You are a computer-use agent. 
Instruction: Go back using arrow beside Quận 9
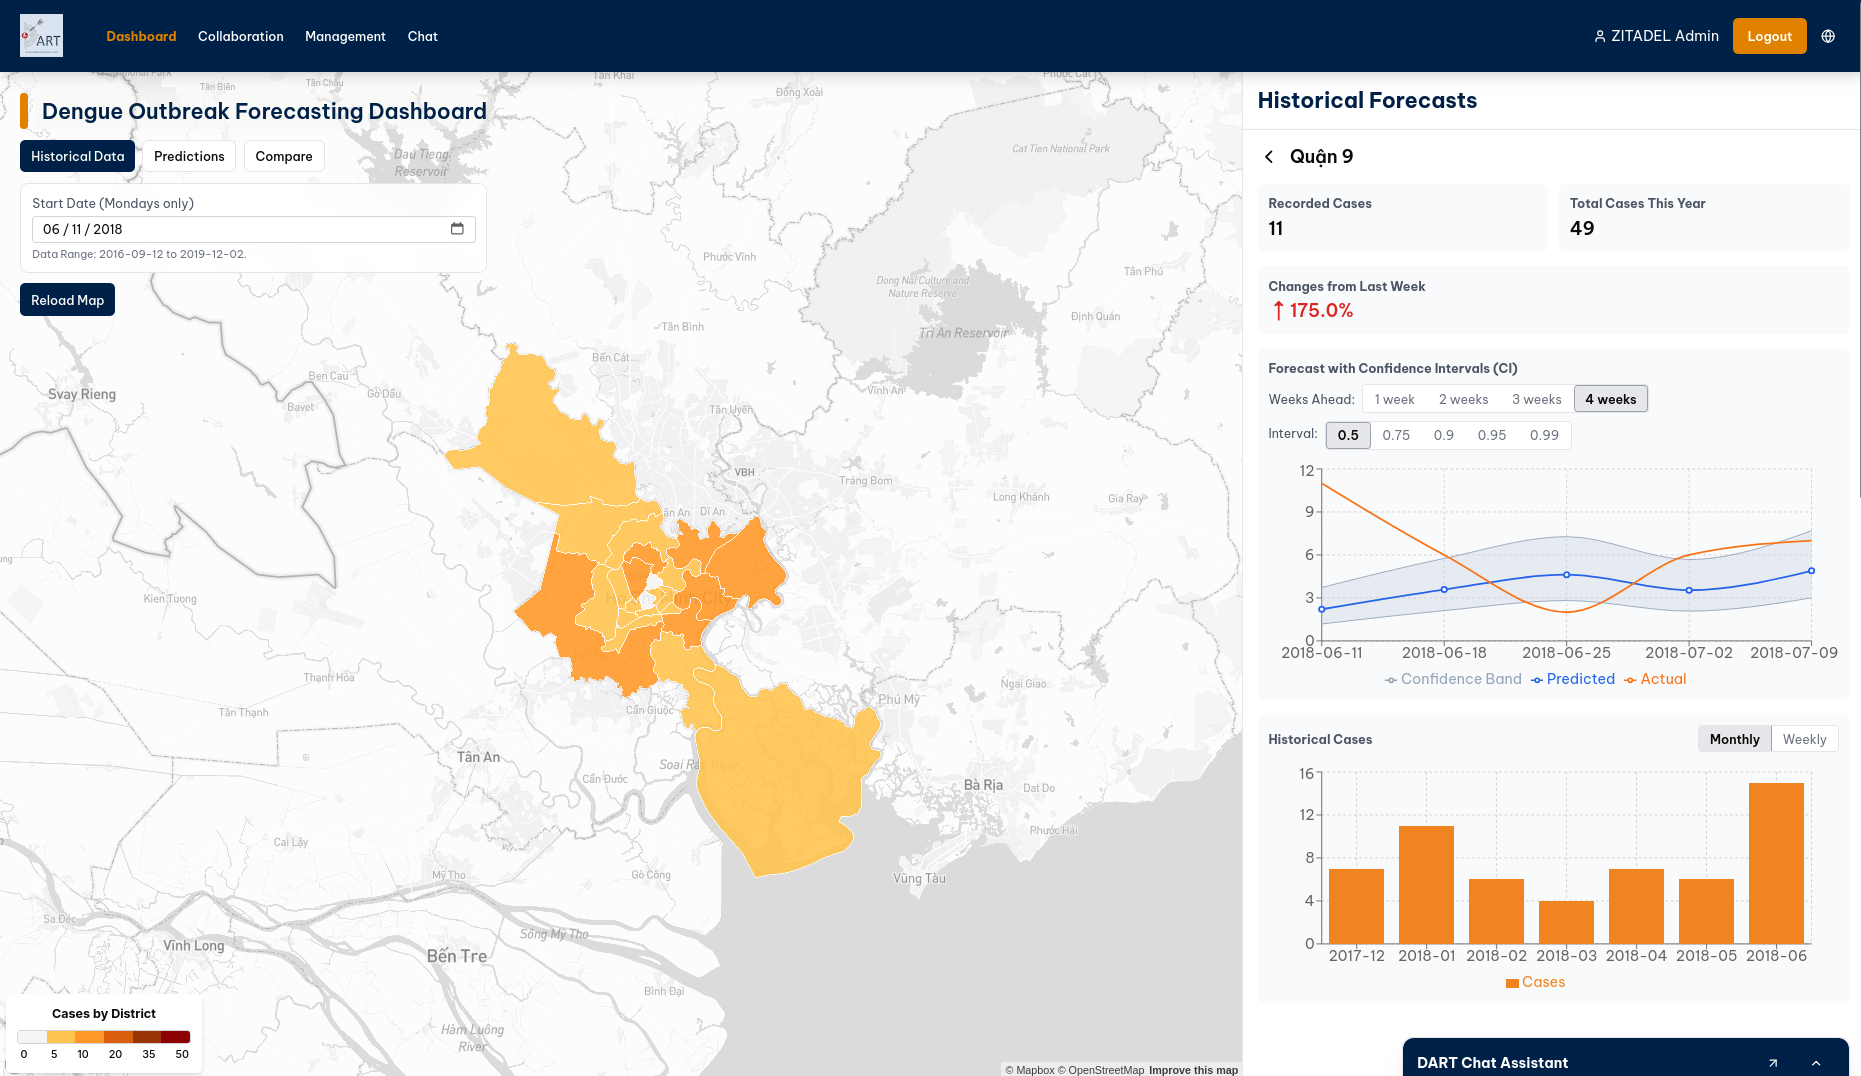[x=1269, y=157]
